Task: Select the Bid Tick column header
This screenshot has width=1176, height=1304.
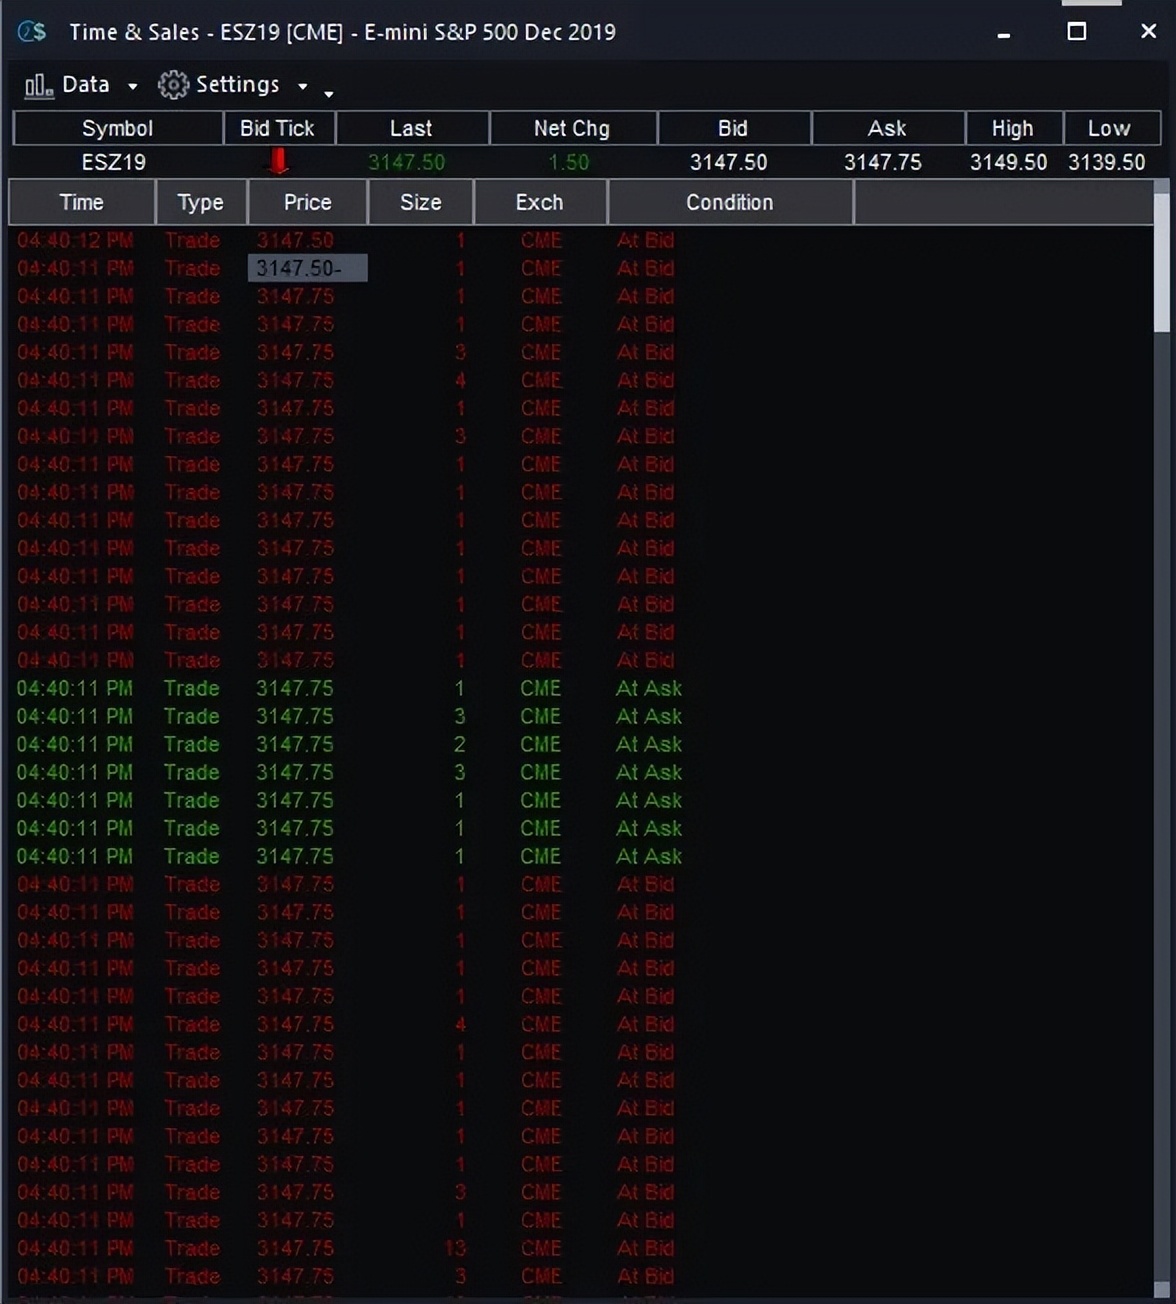Action: click(278, 128)
